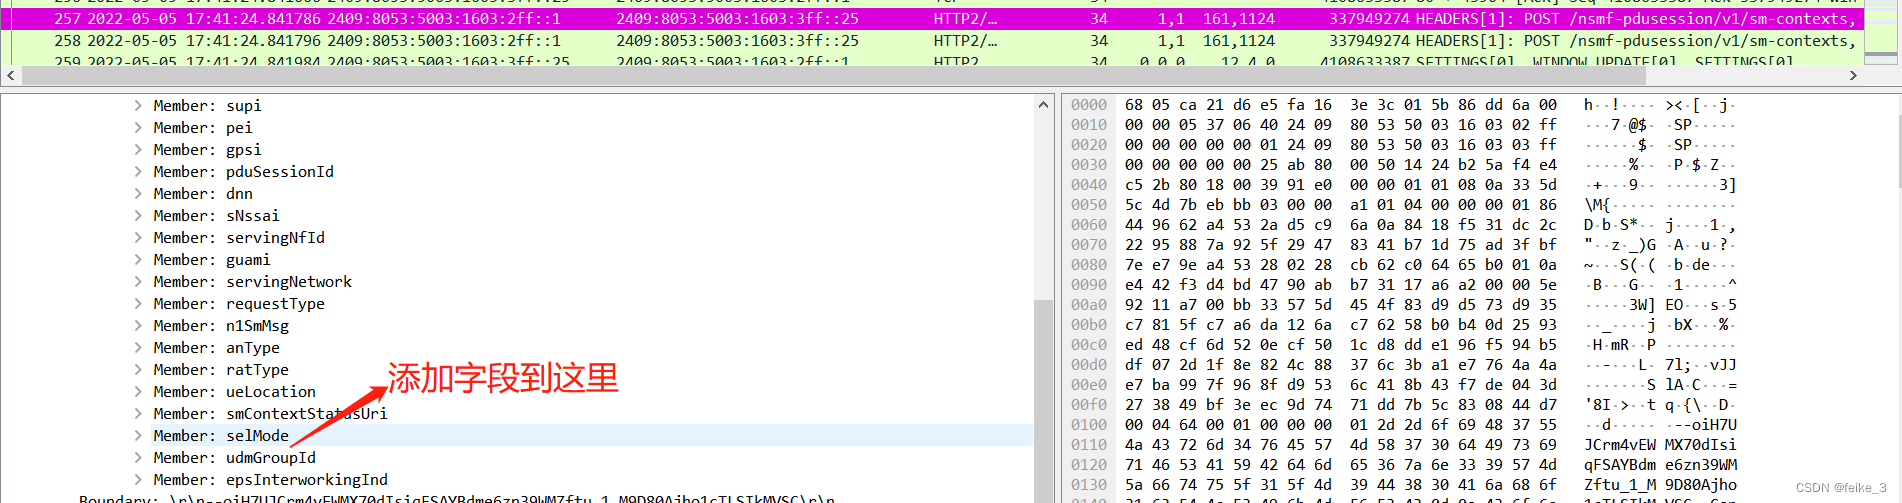The width and height of the screenshot is (1902, 503).
Task: Expand the Member: dnn node
Action: (138, 193)
